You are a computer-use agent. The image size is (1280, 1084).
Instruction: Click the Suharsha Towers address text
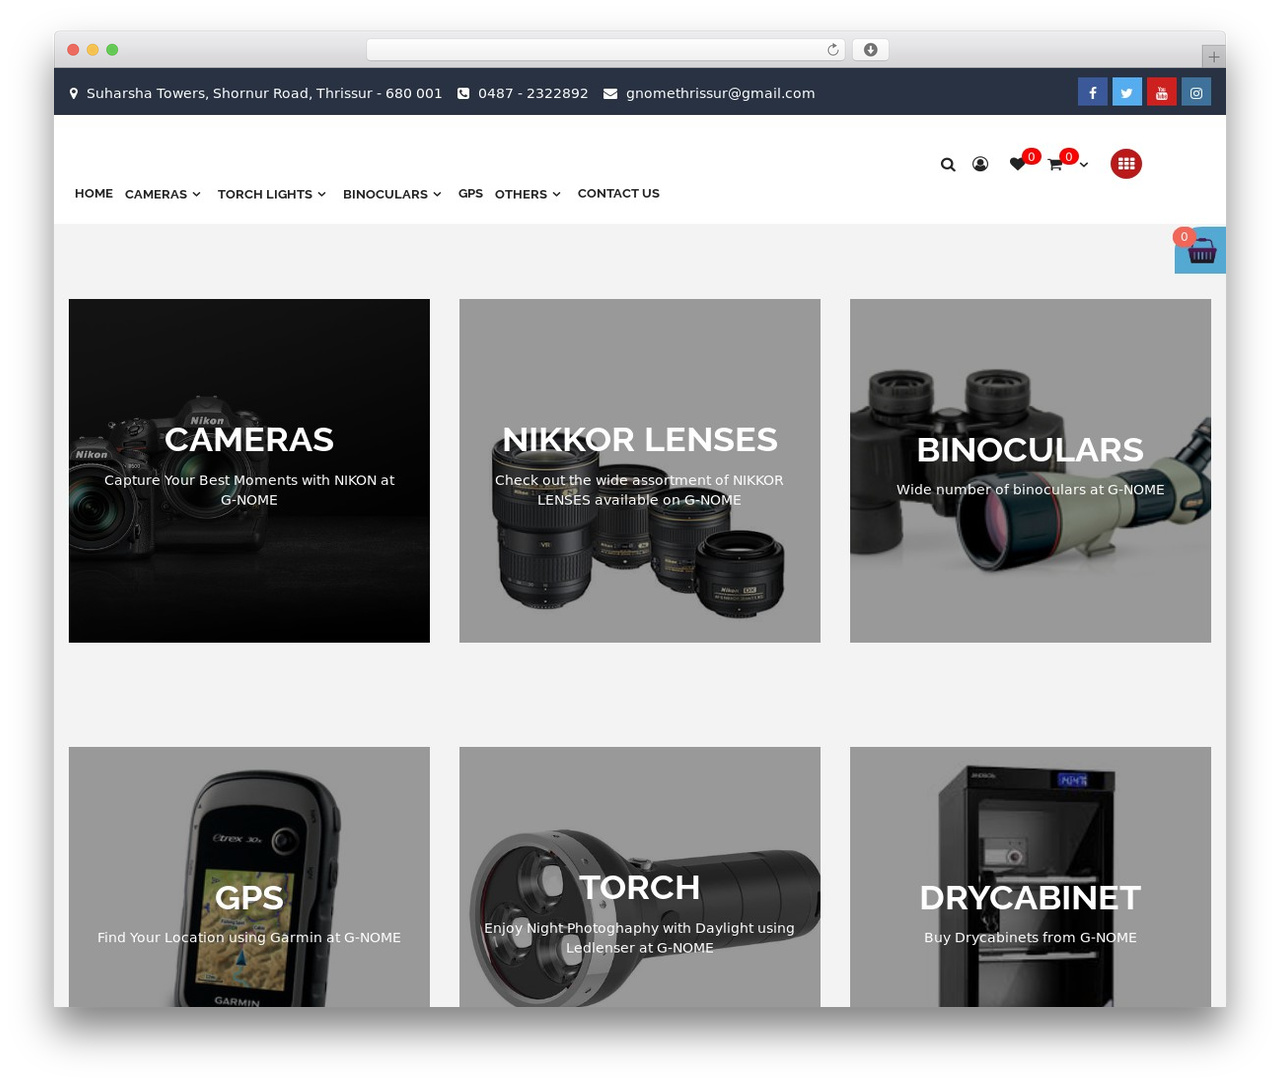pos(264,93)
